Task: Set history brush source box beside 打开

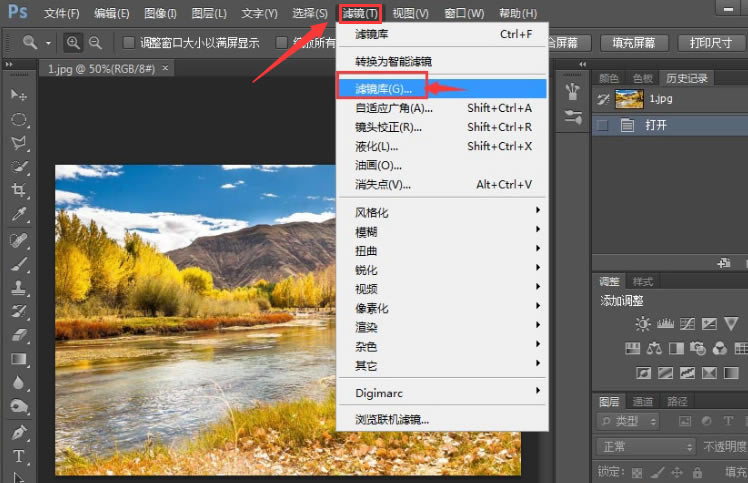Action: (x=603, y=126)
